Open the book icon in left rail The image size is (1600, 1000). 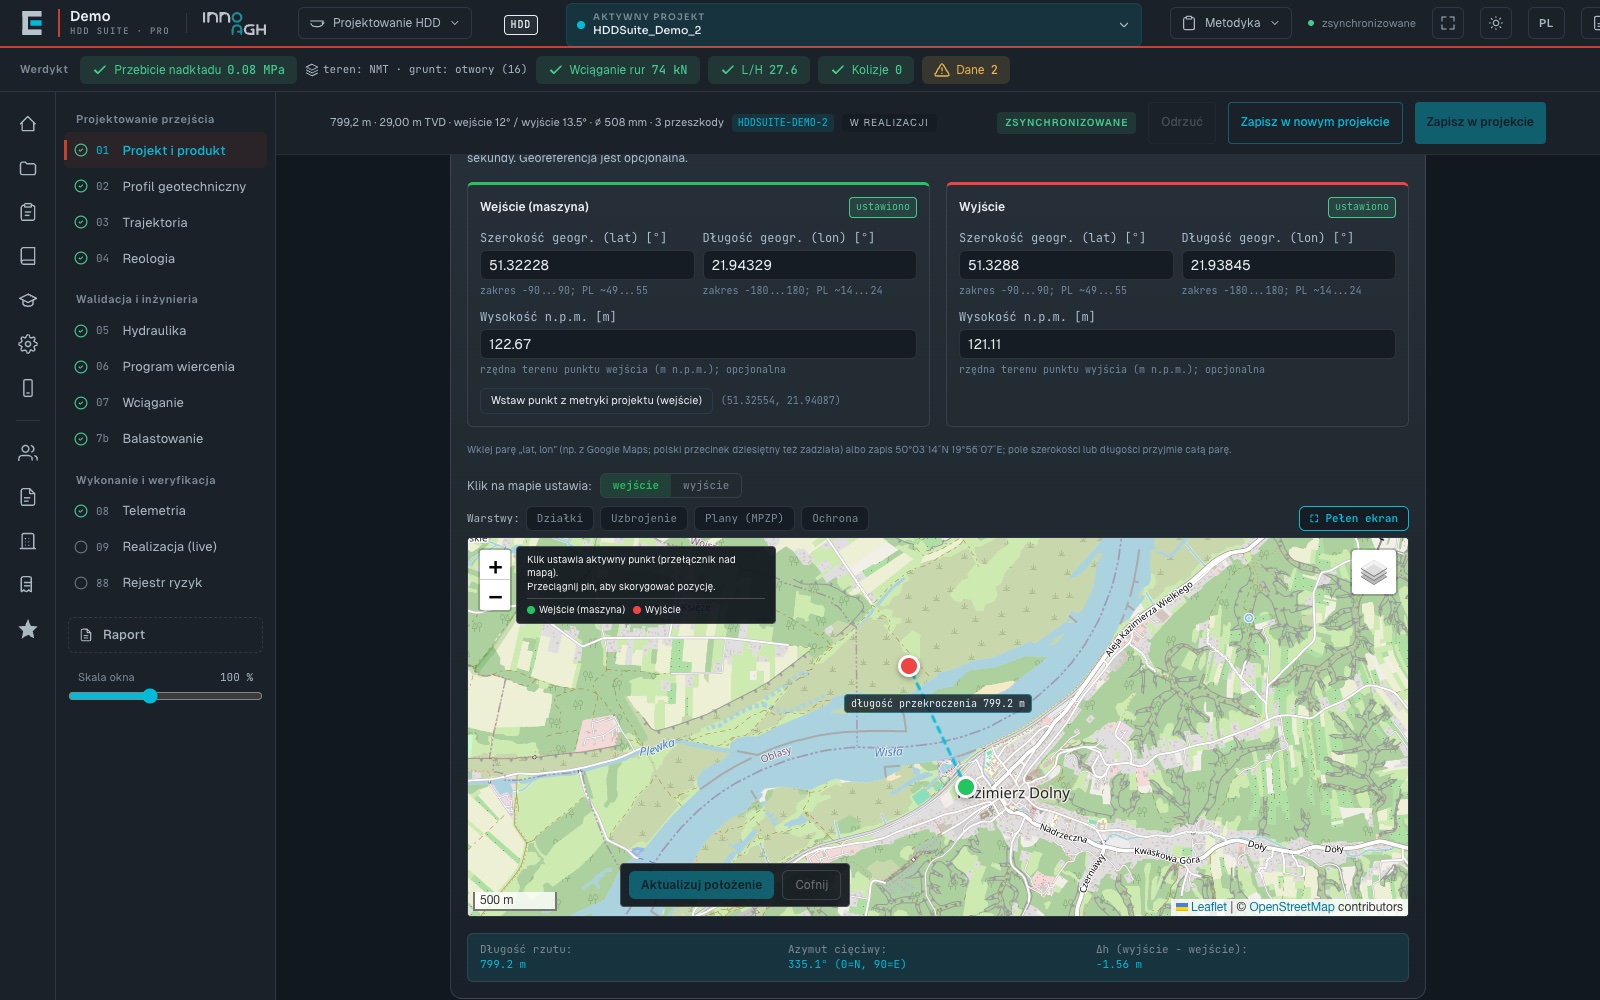click(x=28, y=256)
